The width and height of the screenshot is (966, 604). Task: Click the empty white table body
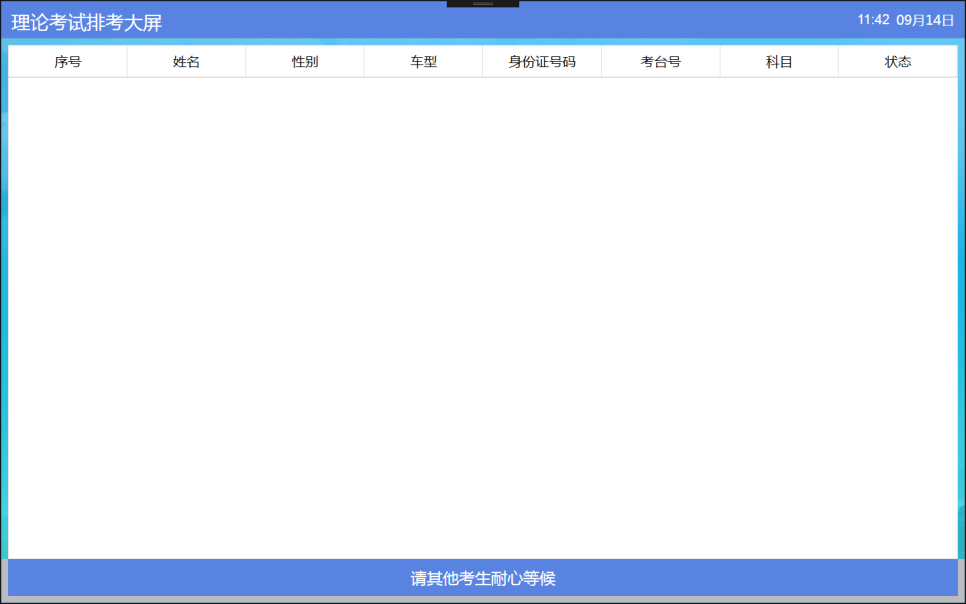(483, 318)
